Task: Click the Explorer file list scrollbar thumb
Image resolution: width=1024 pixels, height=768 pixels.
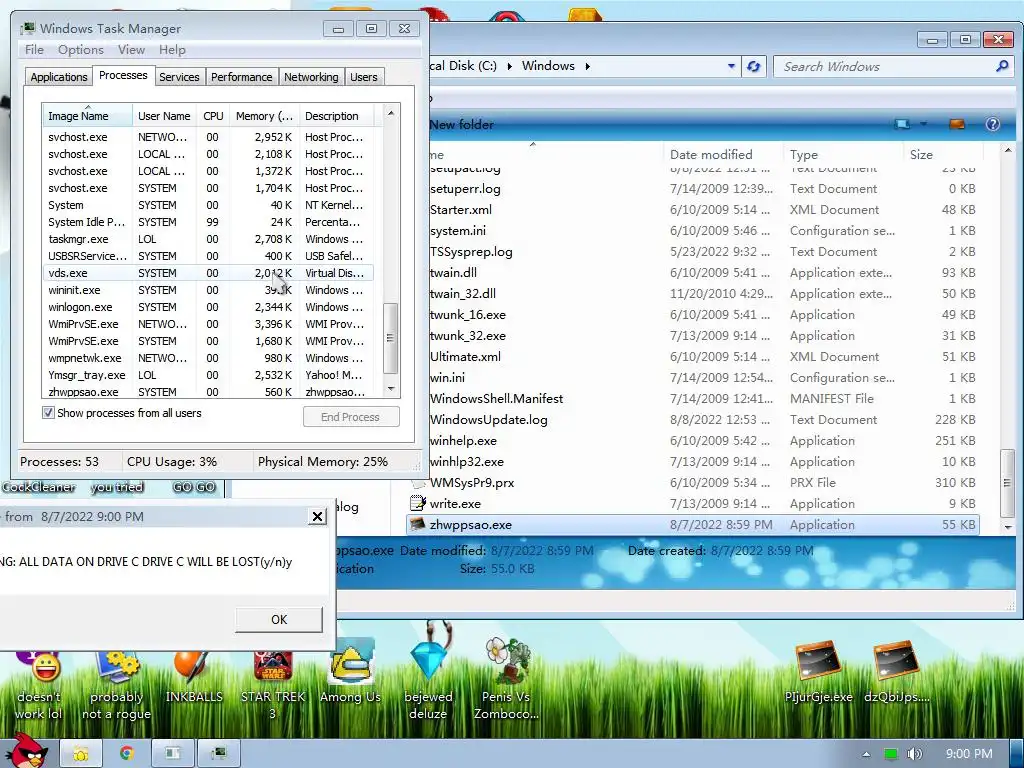Action: click(x=1008, y=483)
